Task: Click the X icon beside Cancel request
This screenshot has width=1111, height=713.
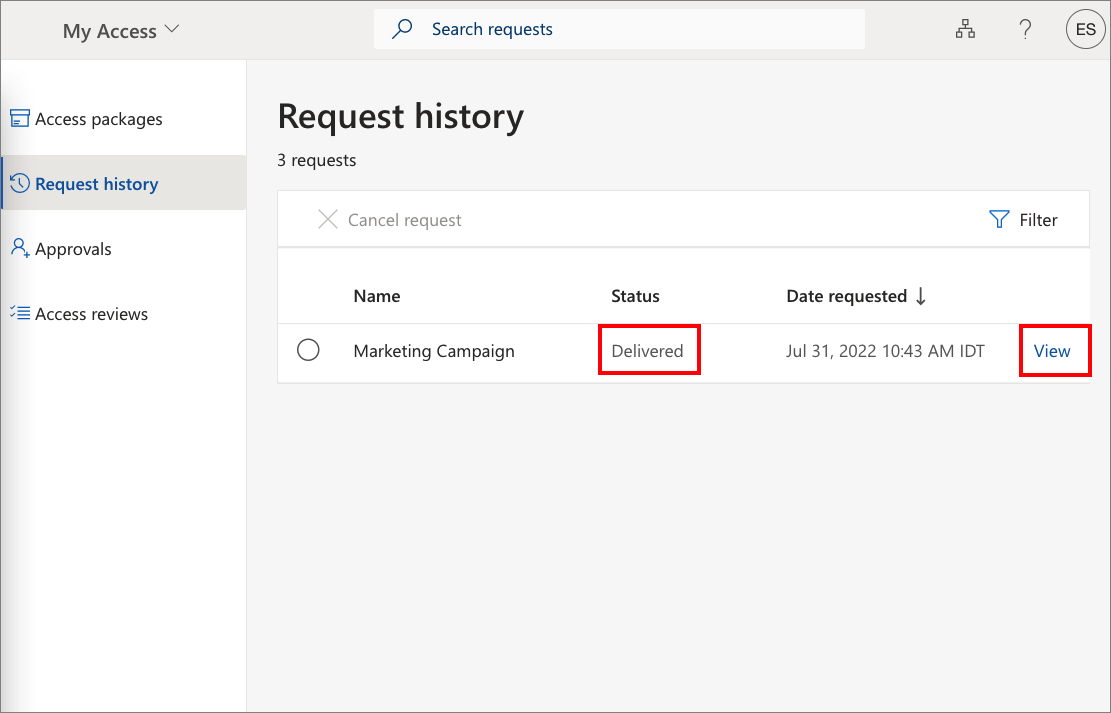Action: click(328, 219)
